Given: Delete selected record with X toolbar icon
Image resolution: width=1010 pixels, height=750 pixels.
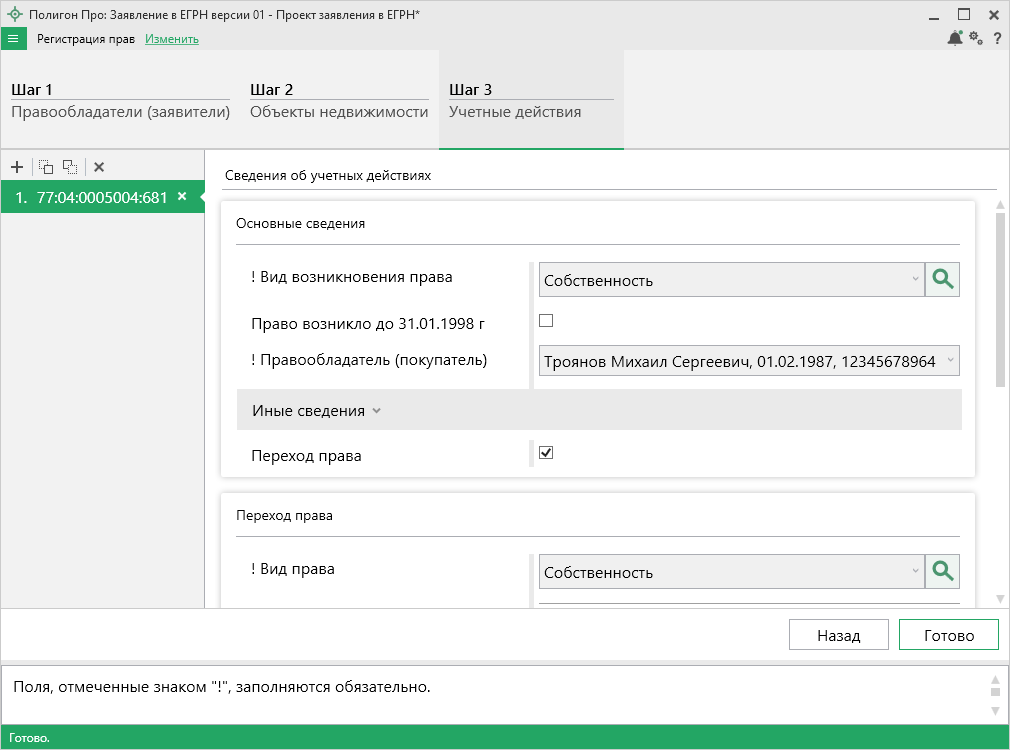Looking at the screenshot, I should pyautogui.click(x=99, y=168).
